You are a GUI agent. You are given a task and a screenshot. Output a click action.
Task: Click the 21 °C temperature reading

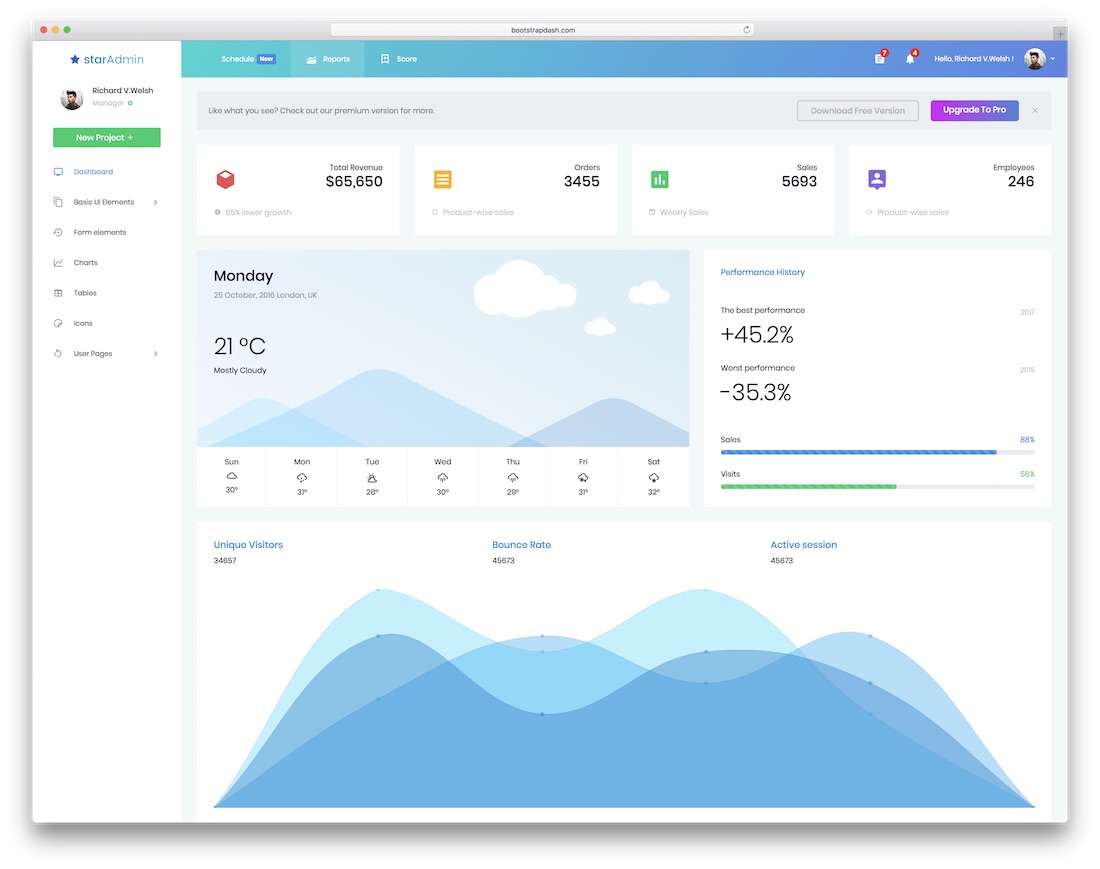(240, 346)
